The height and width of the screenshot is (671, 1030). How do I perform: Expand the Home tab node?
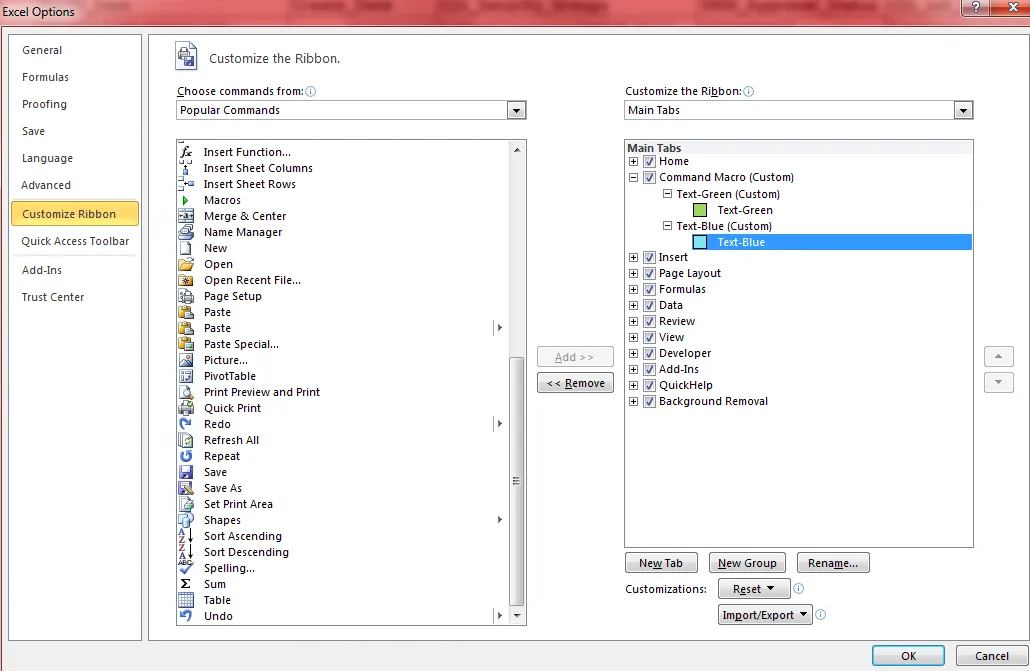coord(633,162)
